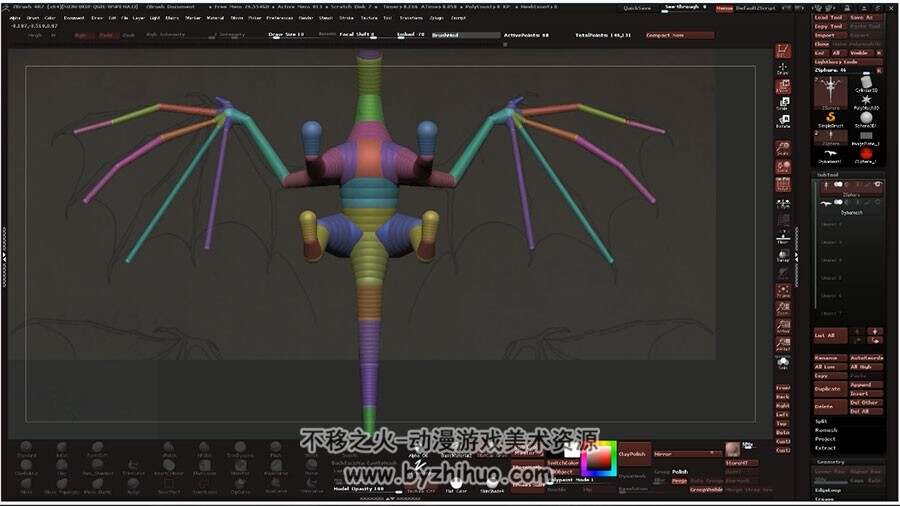This screenshot has height=506, width=900.
Task: Open the Preferences menu
Action: (x=280, y=18)
